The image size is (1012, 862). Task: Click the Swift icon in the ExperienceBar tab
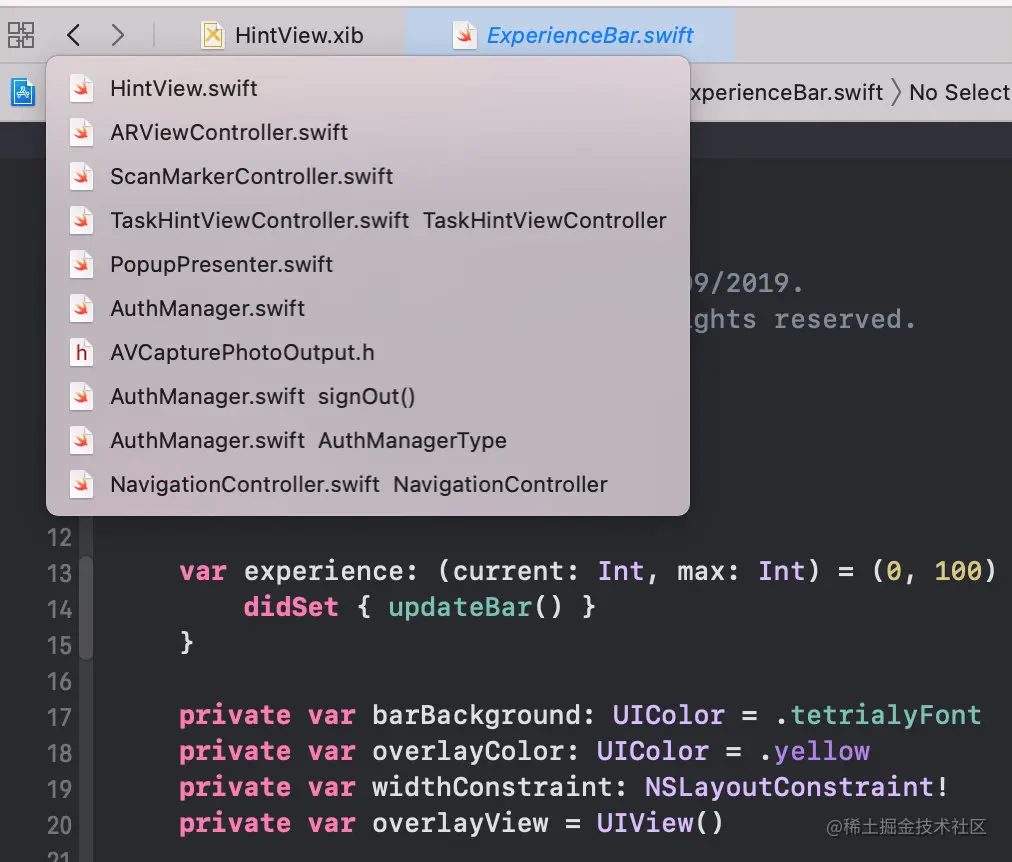pyautogui.click(x=464, y=35)
